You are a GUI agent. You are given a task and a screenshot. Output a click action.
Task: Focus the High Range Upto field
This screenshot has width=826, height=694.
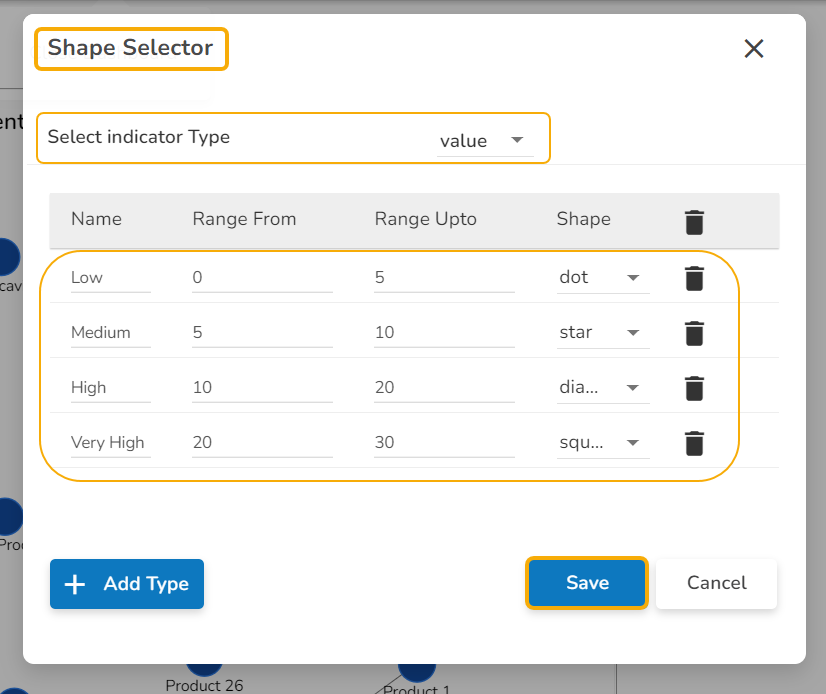444,388
